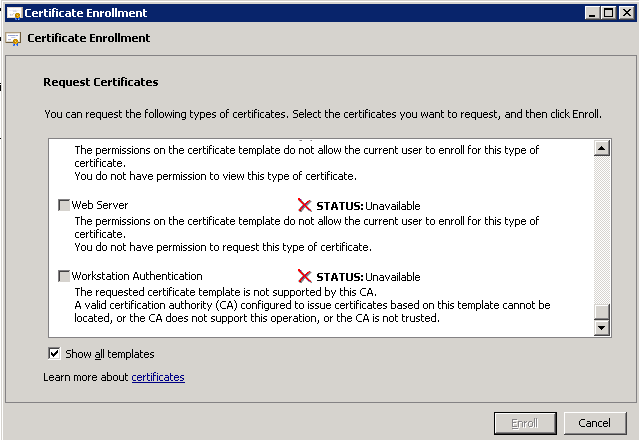Click the Enroll button
Image resolution: width=639 pixels, height=440 pixels.
pos(525,423)
